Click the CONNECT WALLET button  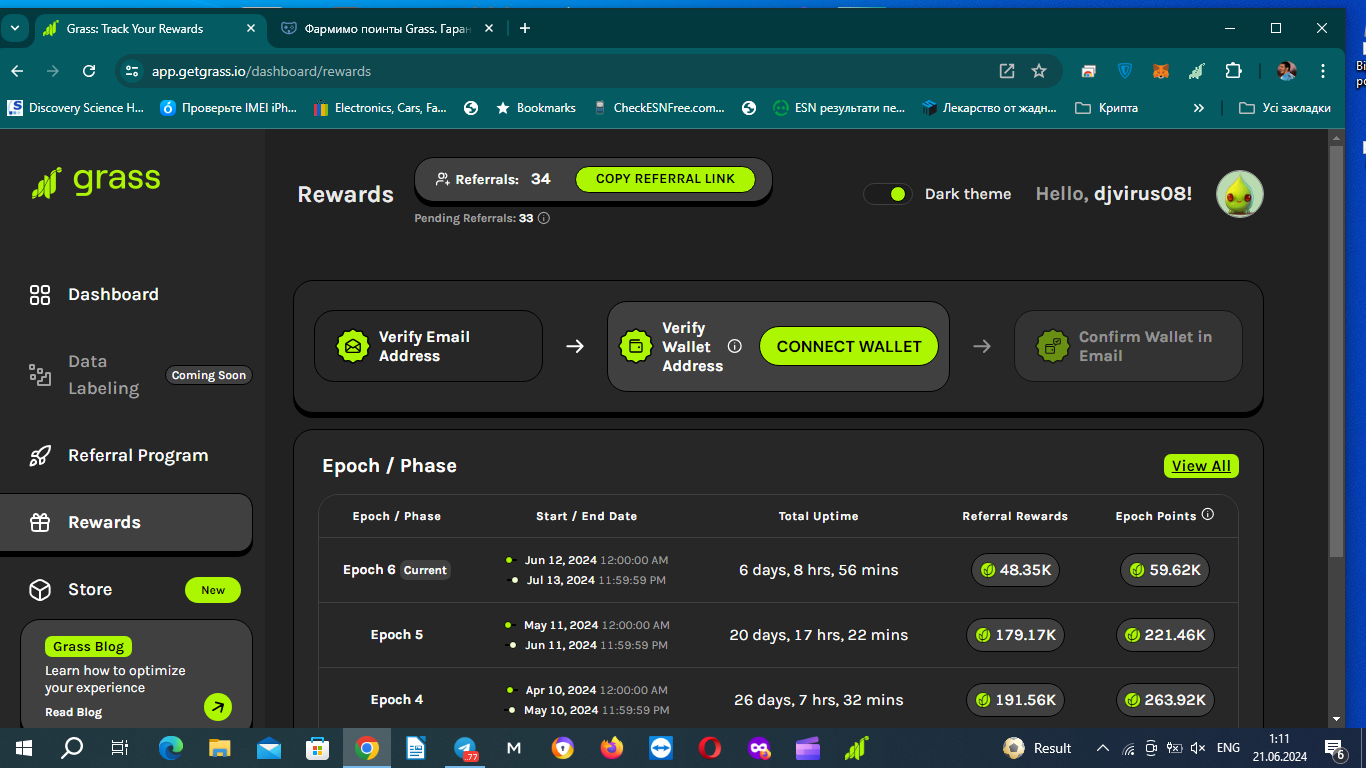[849, 346]
